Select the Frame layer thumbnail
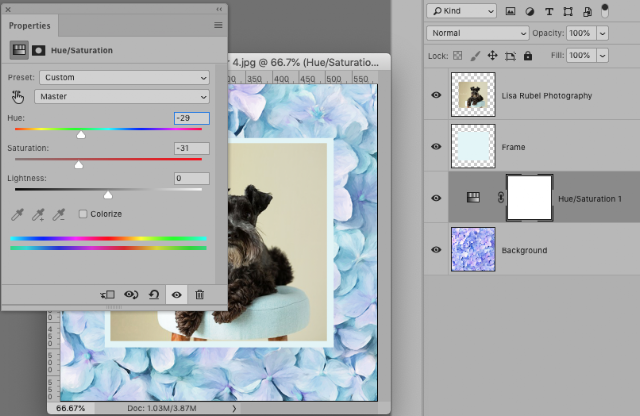This screenshot has width=640, height=416. click(x=473, y=146)
